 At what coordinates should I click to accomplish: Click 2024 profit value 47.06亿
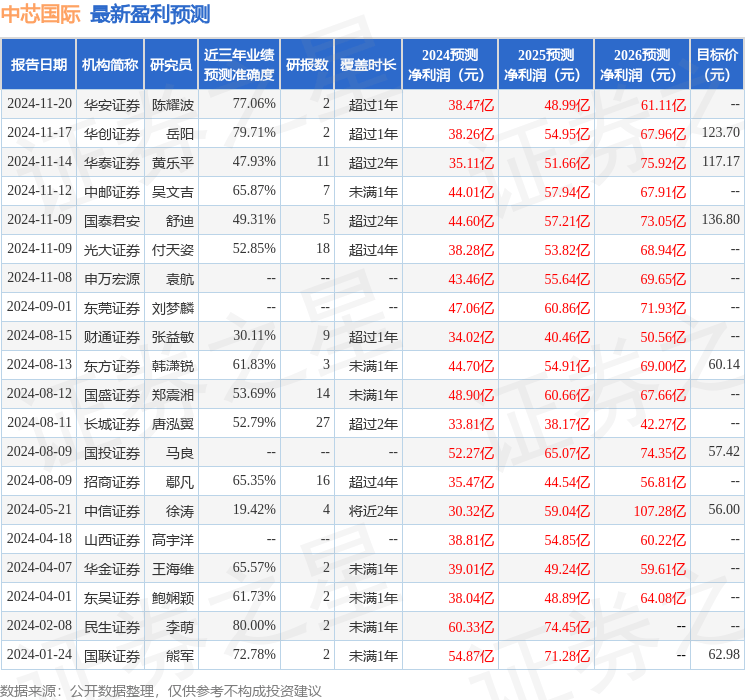pos(471,308)
